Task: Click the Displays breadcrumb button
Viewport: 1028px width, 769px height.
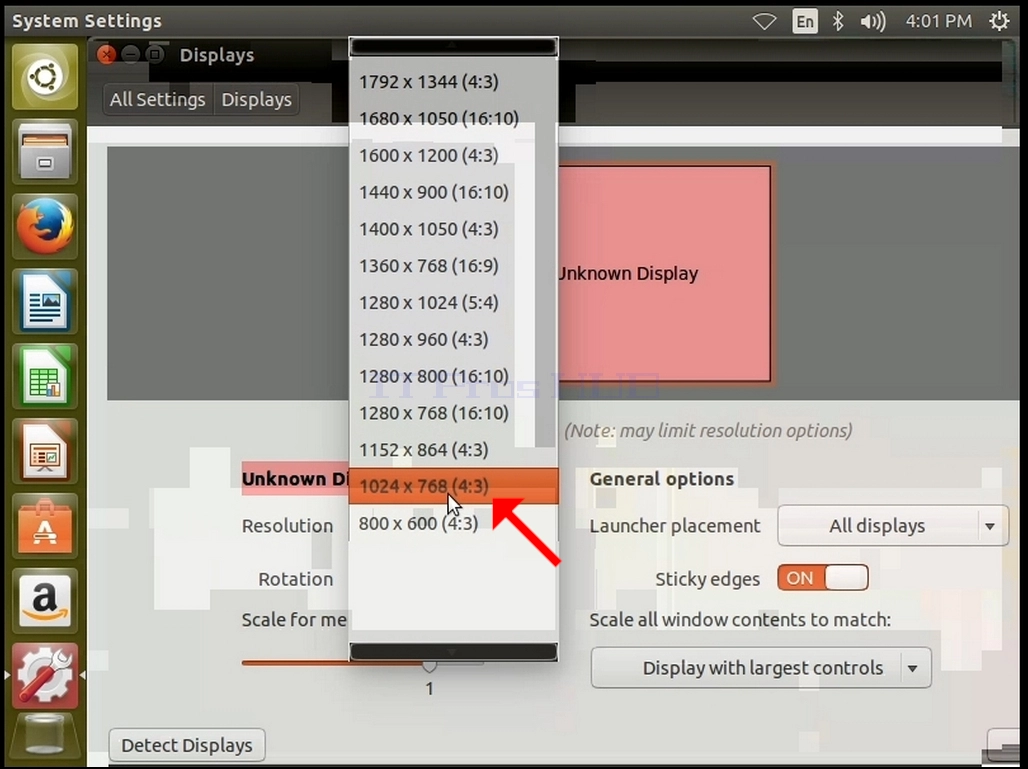Action: point(256,100)
